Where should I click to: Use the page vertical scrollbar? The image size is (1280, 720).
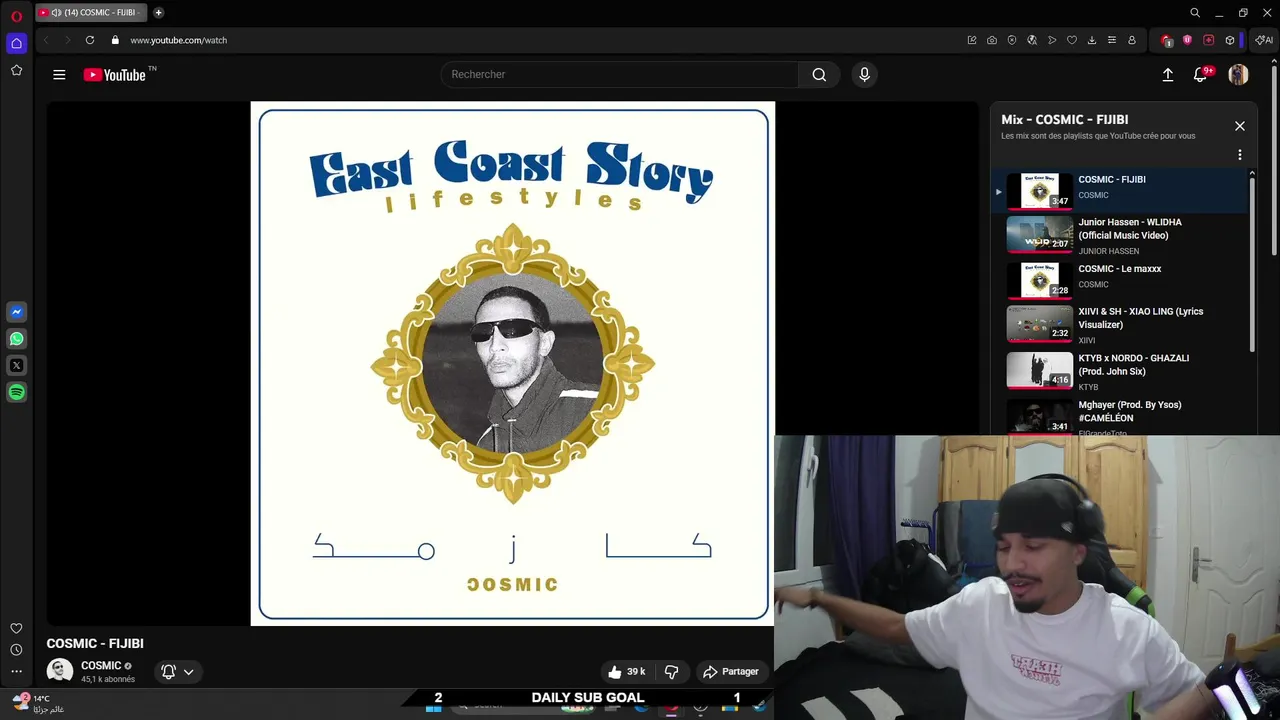[x=1274, y=162]
